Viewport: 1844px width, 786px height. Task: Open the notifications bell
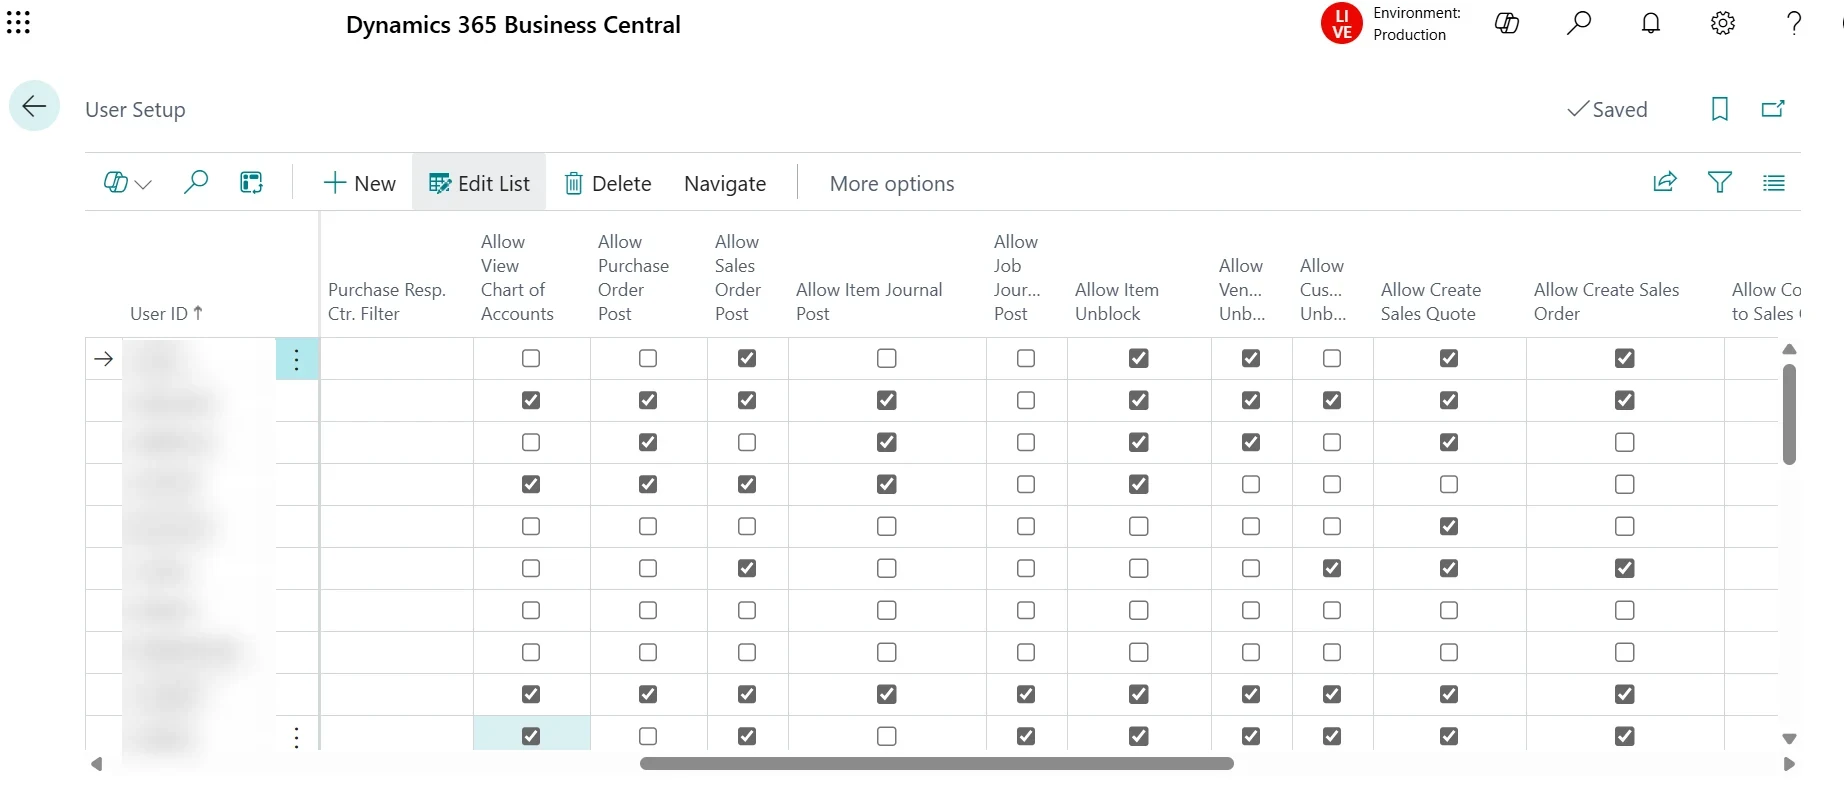[1651, 23]
